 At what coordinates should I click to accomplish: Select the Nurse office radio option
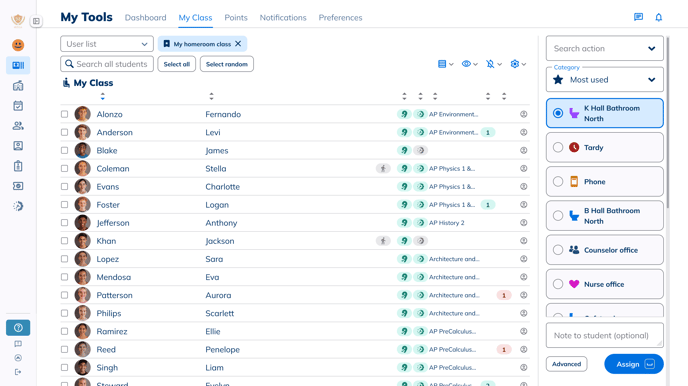pos(558,284)
